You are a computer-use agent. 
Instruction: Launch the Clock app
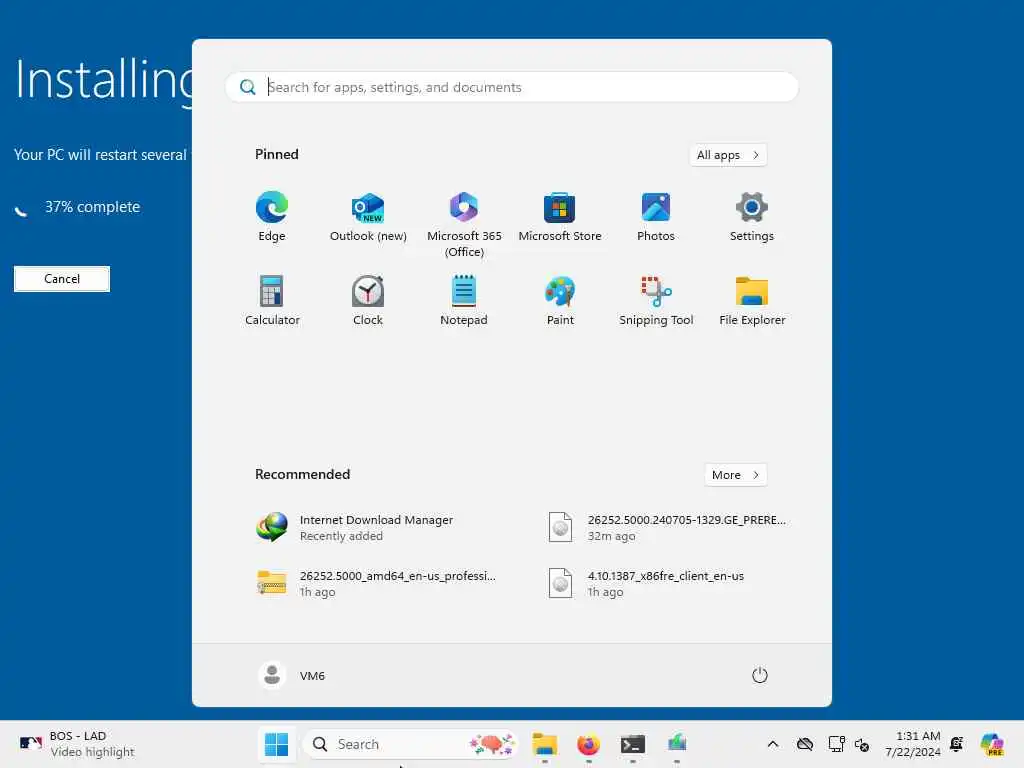point(368,301)
